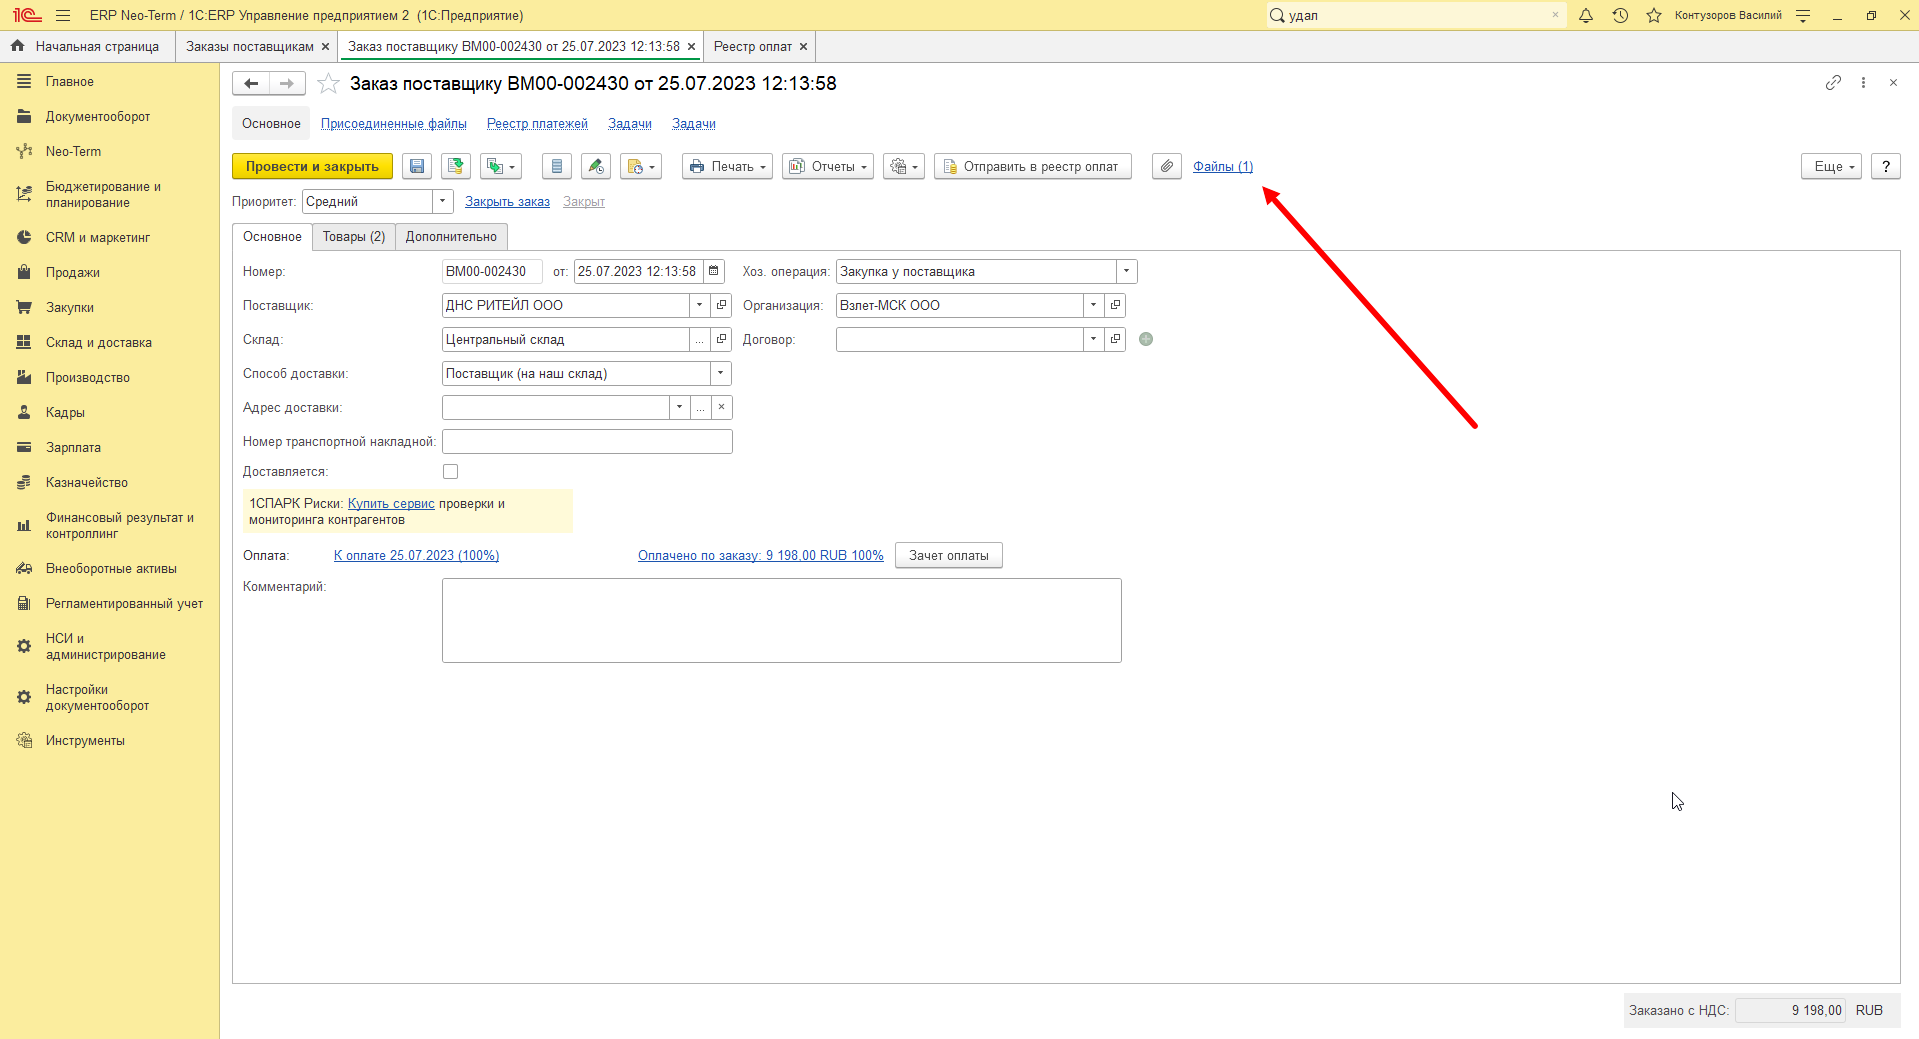Click the green add contract icon
Image resolution: width=1919 pixels, height=1039 pixels.
point(1146,339)
